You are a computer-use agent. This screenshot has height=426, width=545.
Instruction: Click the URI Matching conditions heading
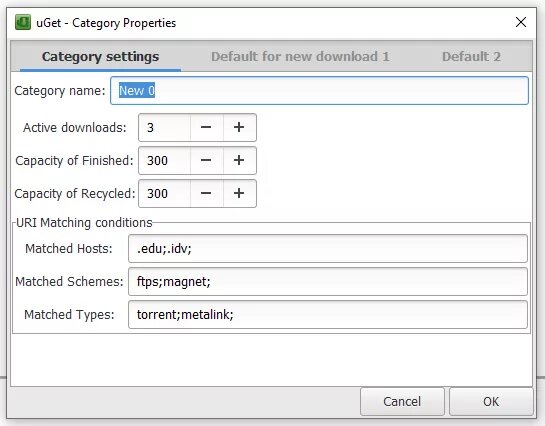(x=84, y=222)
